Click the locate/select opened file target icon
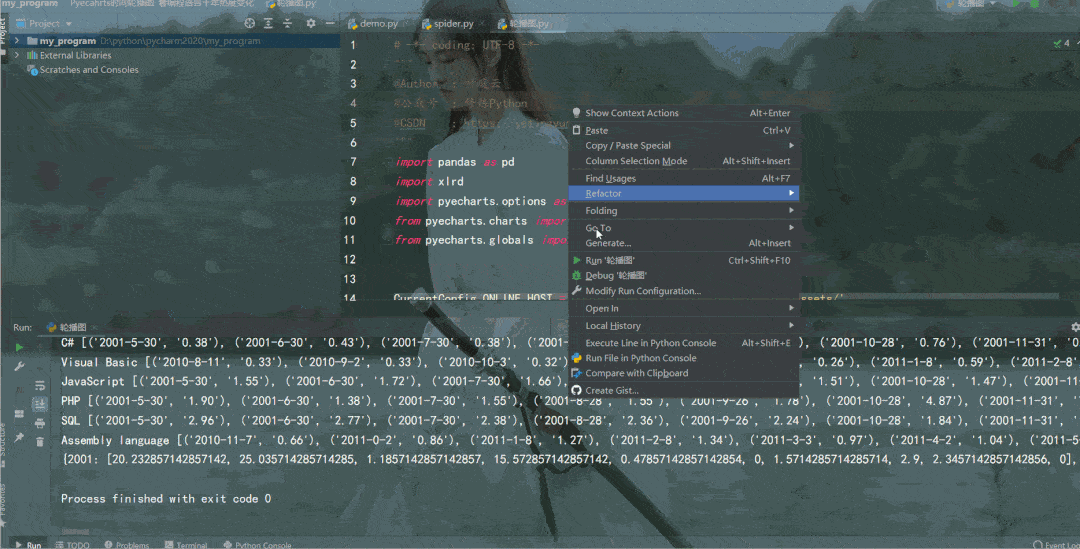 250,23
